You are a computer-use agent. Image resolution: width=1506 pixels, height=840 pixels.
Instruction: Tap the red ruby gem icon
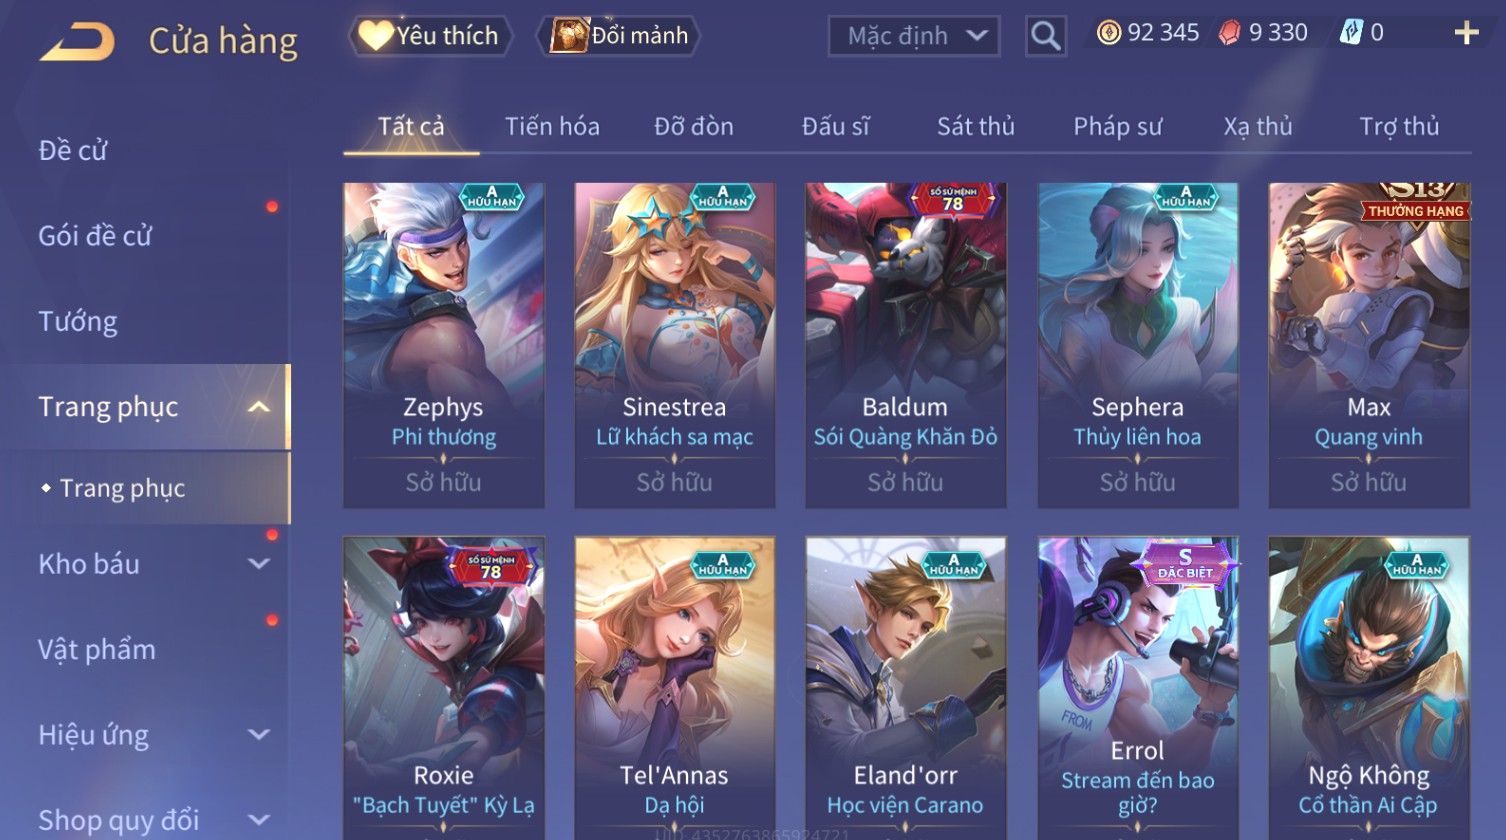1229,33
